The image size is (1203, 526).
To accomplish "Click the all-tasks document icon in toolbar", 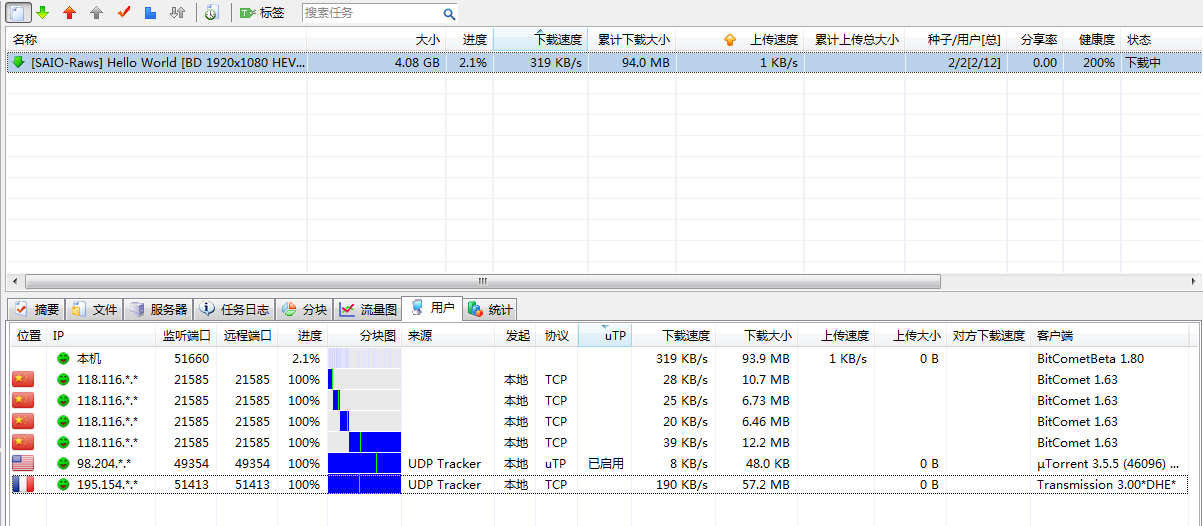I will coord(17,13).
